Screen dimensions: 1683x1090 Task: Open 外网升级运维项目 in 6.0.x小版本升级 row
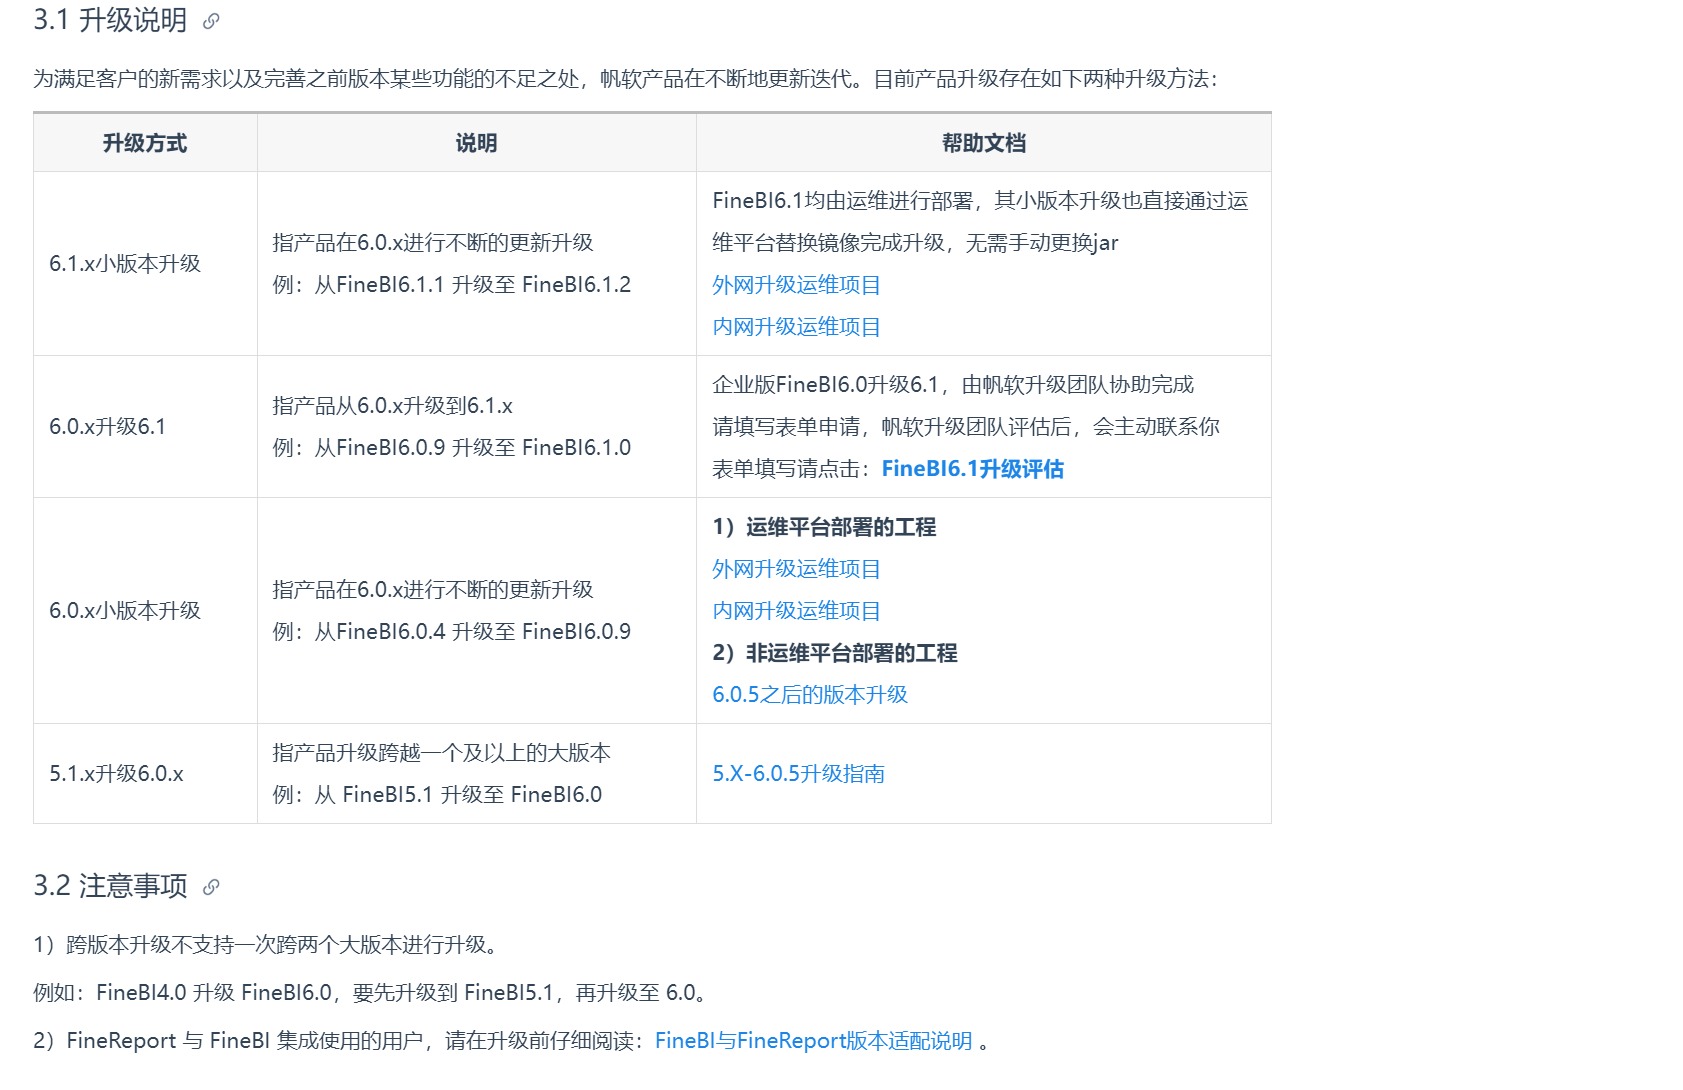point(796,569)
